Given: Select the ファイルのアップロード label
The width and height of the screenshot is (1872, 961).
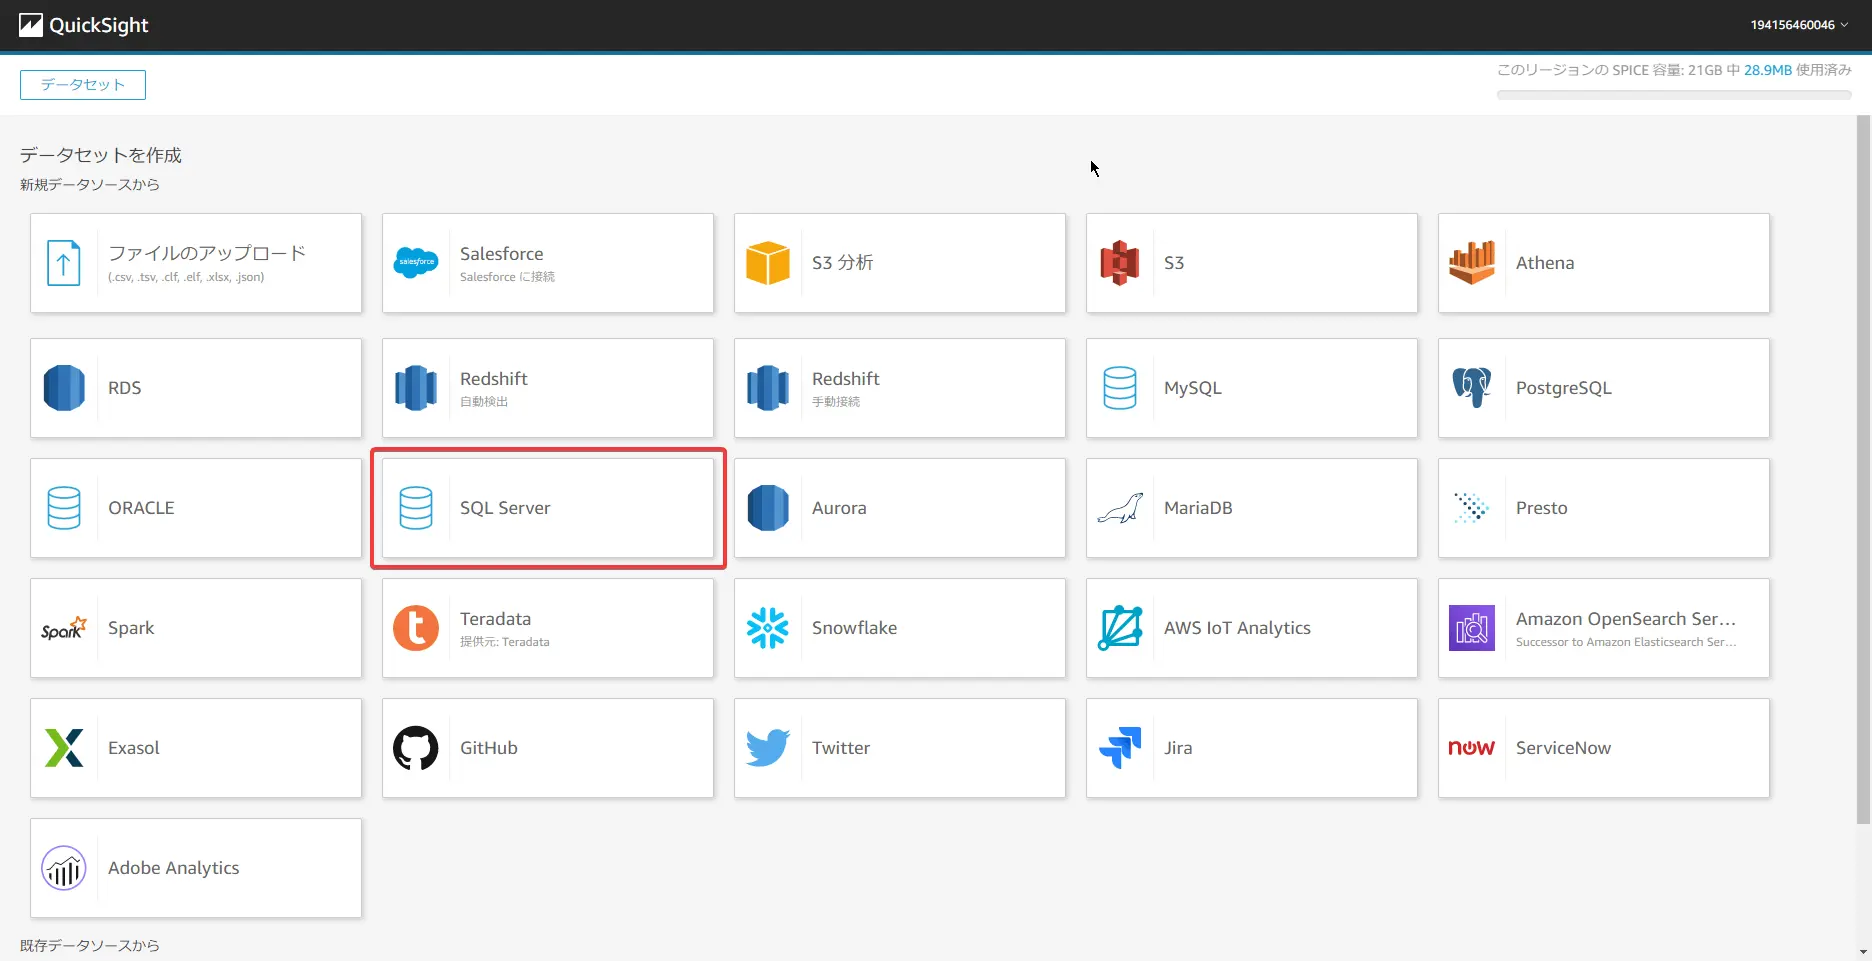Looking at the screenshot, I should [207, 253].
